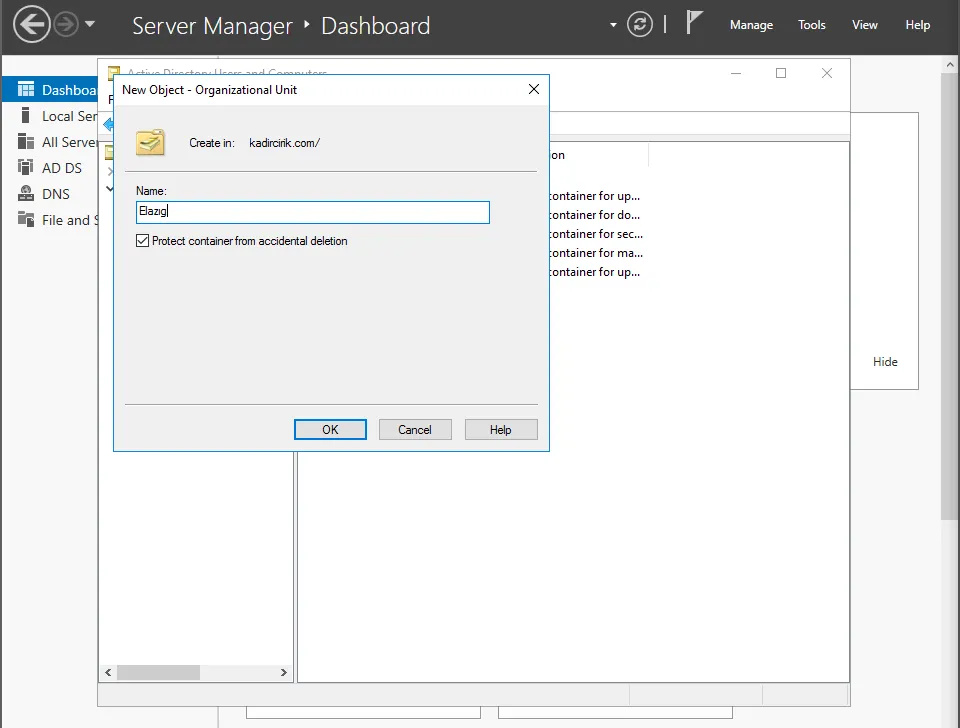Click the horizontal scrollbar thumb in tree pane

[159, 672]
